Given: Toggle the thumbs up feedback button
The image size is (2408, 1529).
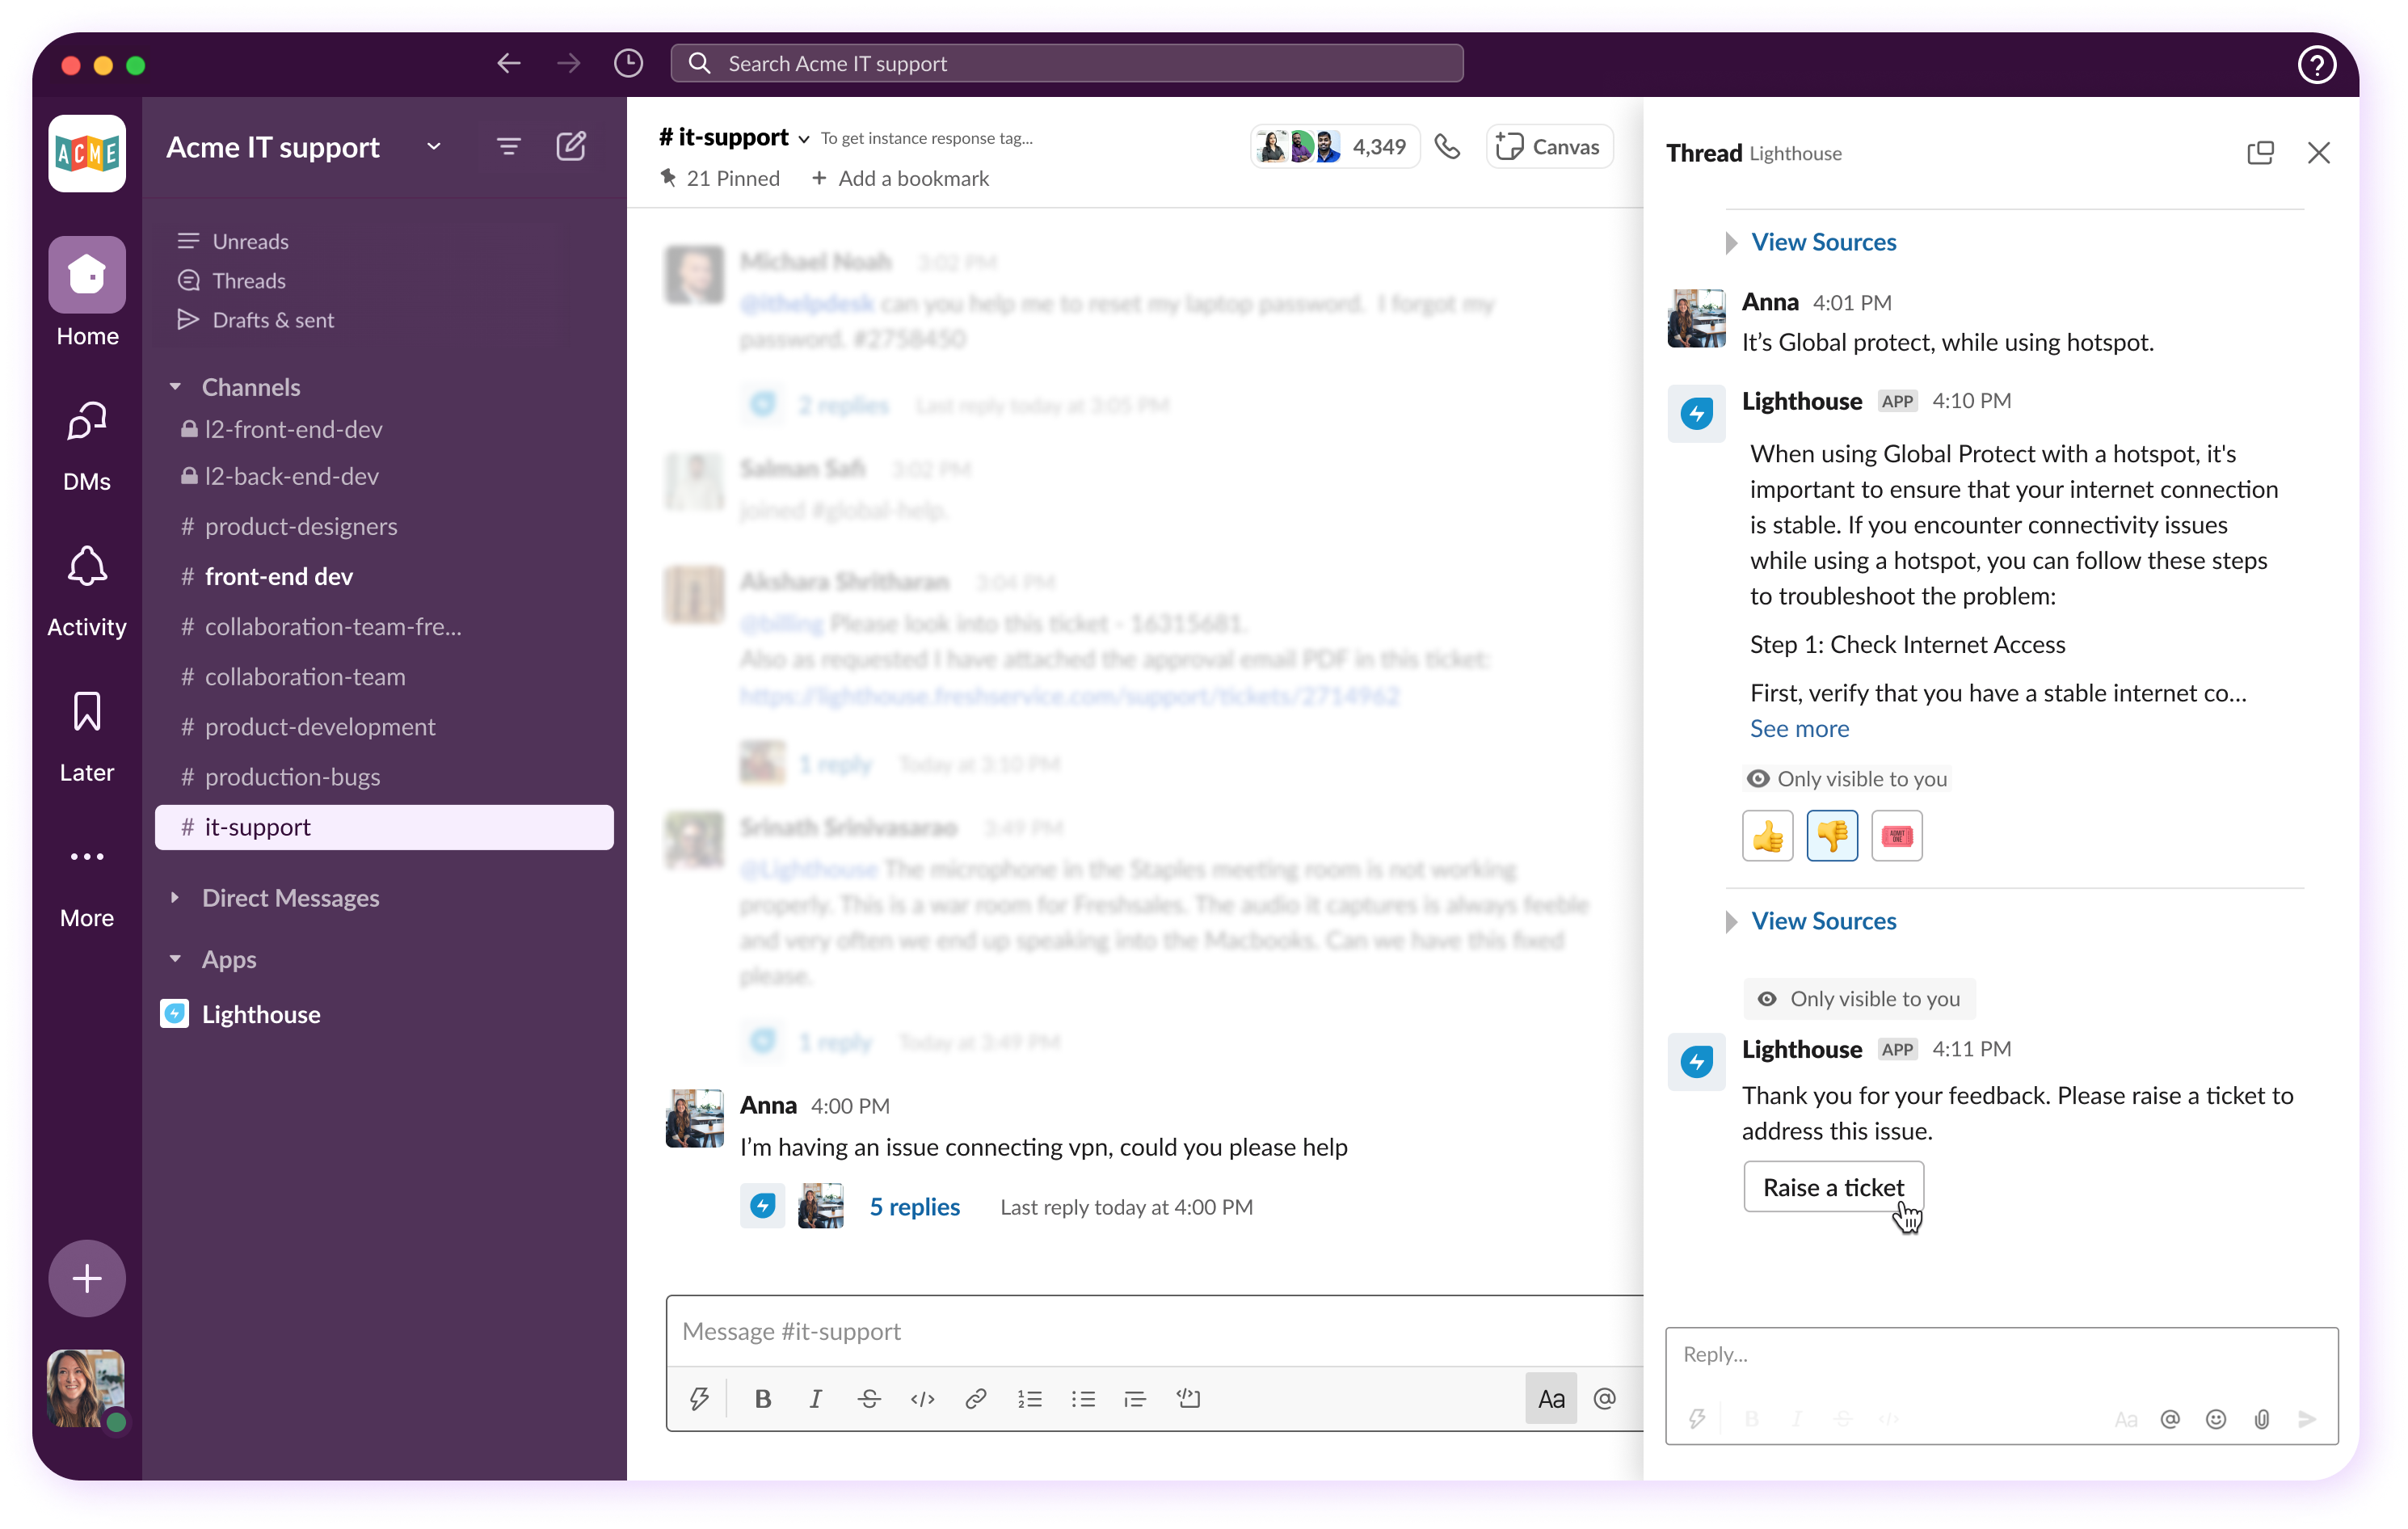Looking at the screenshot, I should 1767,836.
